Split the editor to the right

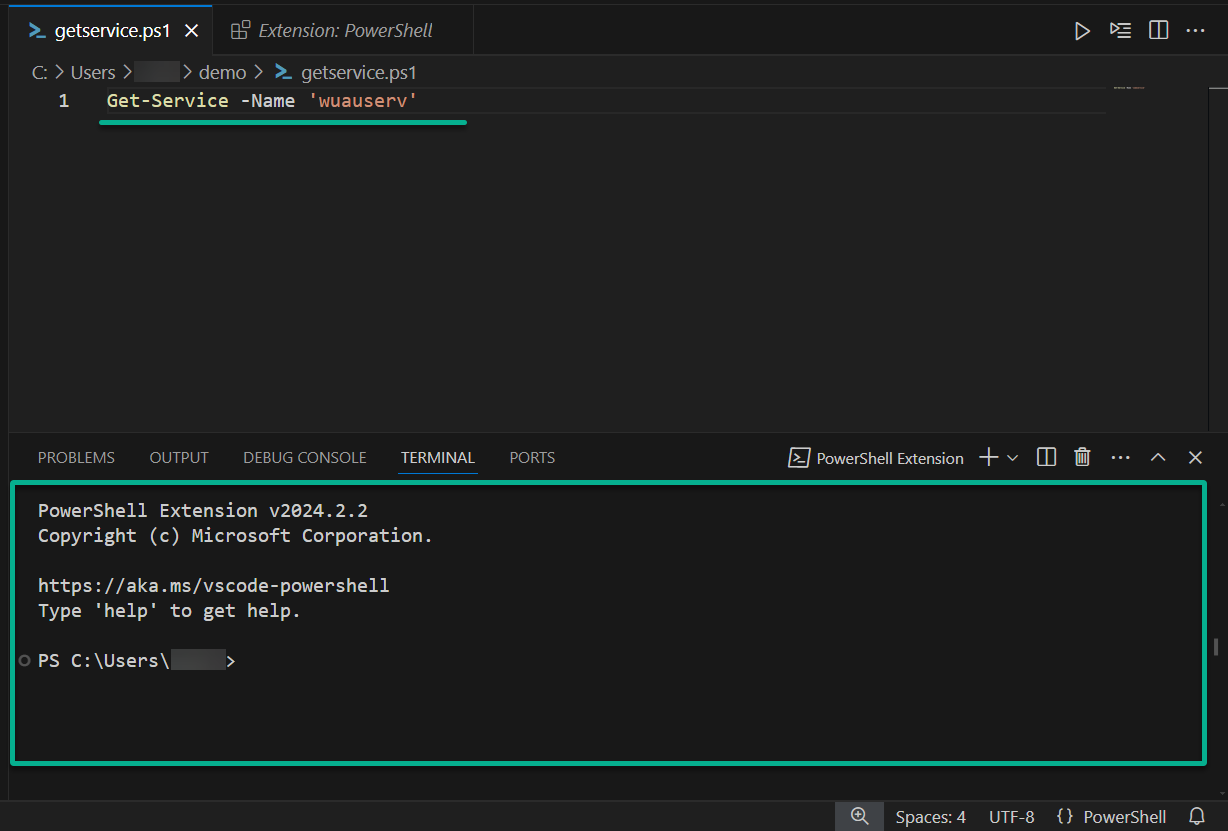(x=1158, y=31)
